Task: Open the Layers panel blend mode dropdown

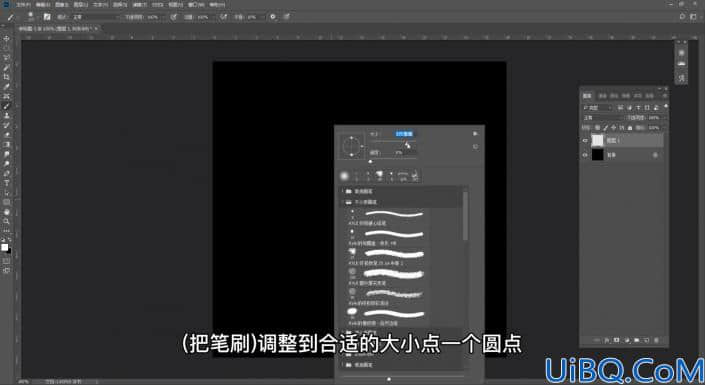Action: pos(602,118)
